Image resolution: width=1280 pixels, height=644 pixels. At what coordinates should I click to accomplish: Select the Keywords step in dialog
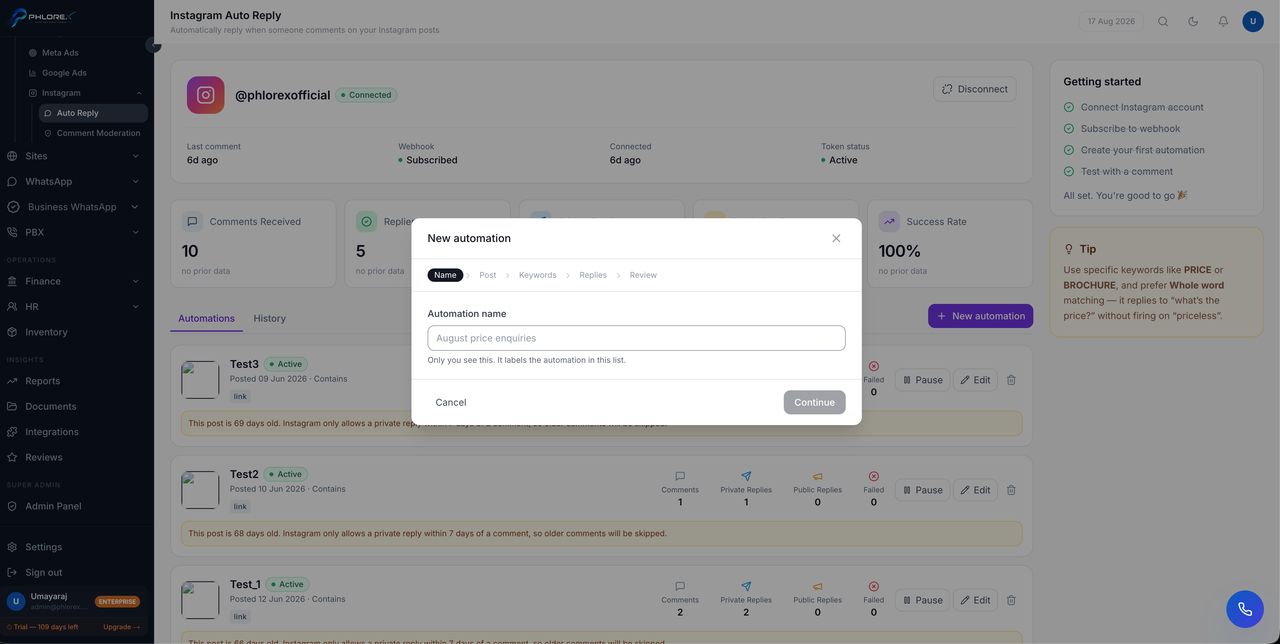point(538,275)
